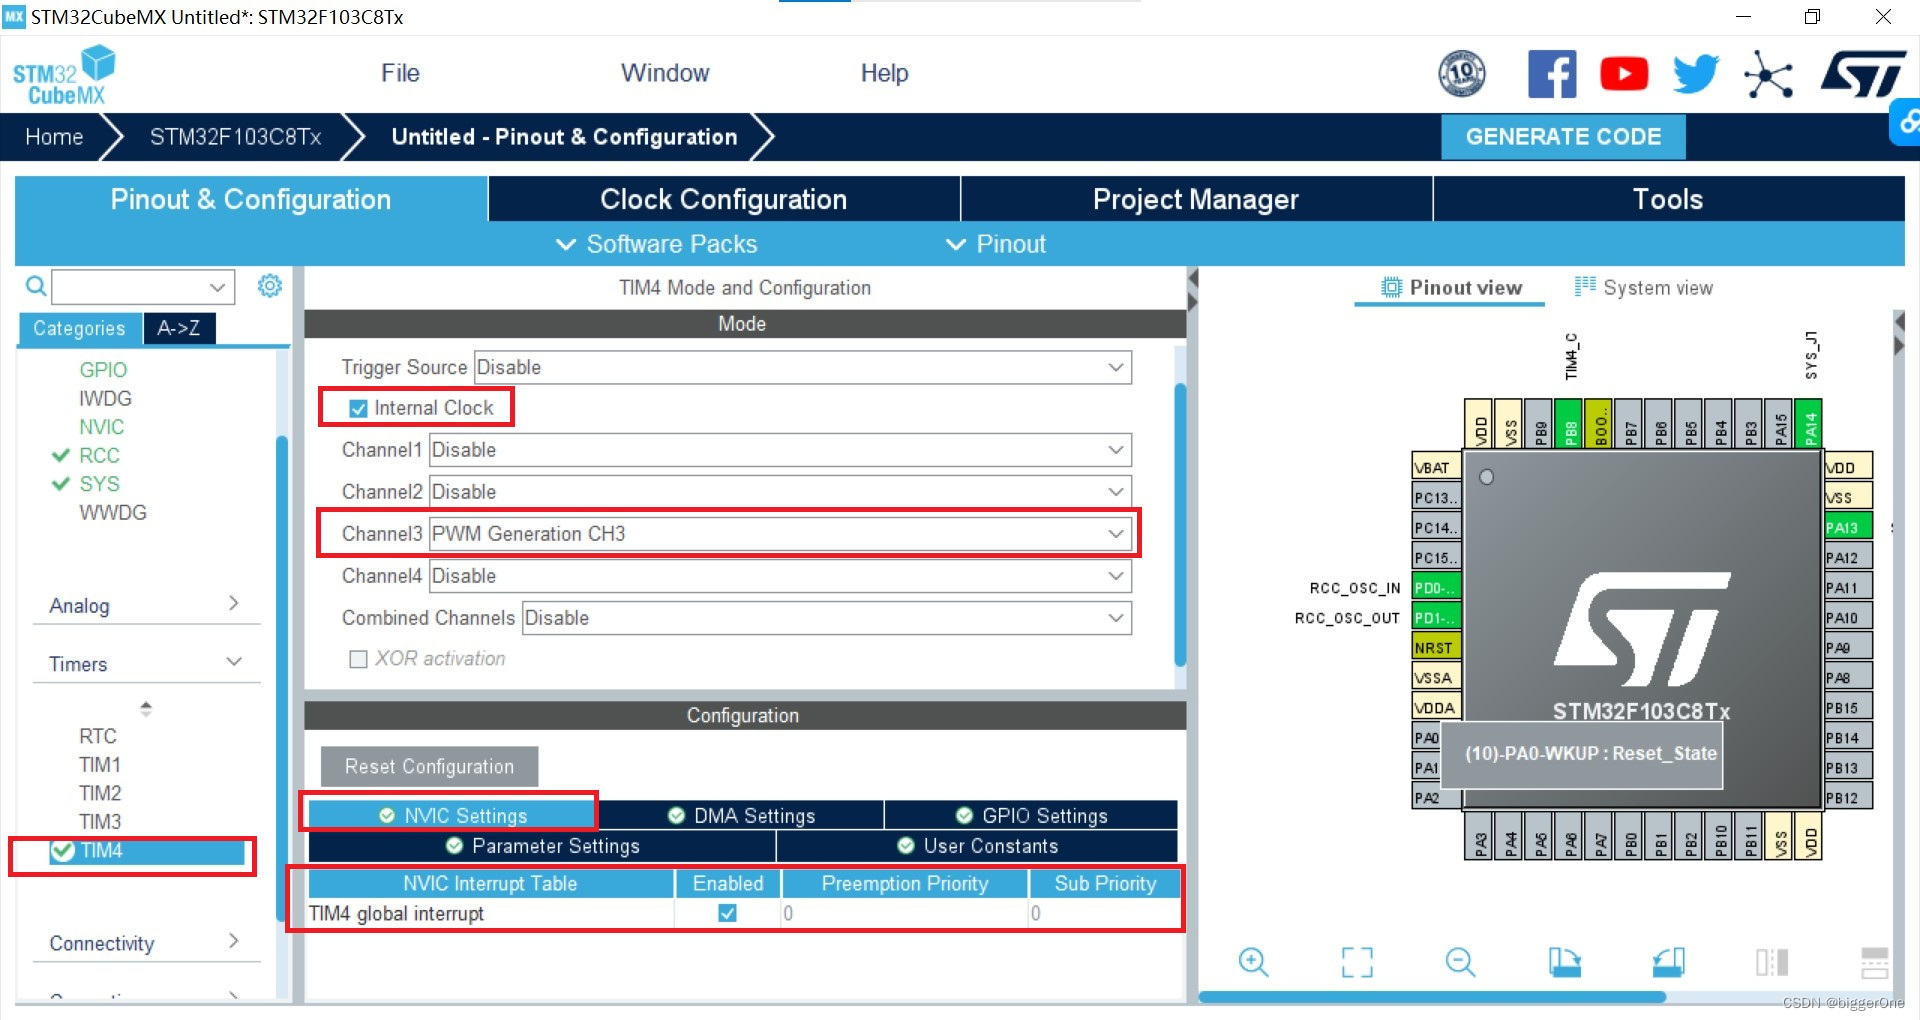Viewport: 1920px width, 1020px height.
Task: Open the category search combo box
Action: tap(143, 287)
